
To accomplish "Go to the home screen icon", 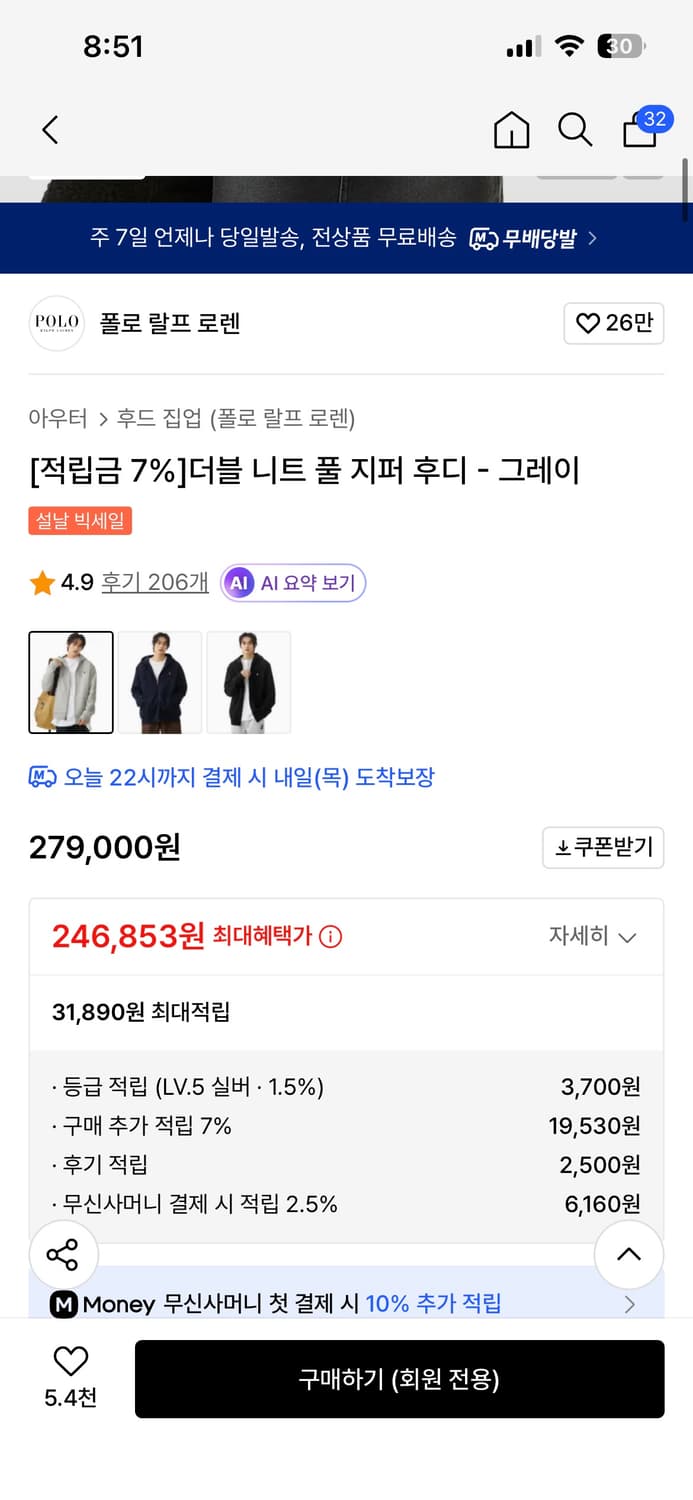I will point(511,131).
